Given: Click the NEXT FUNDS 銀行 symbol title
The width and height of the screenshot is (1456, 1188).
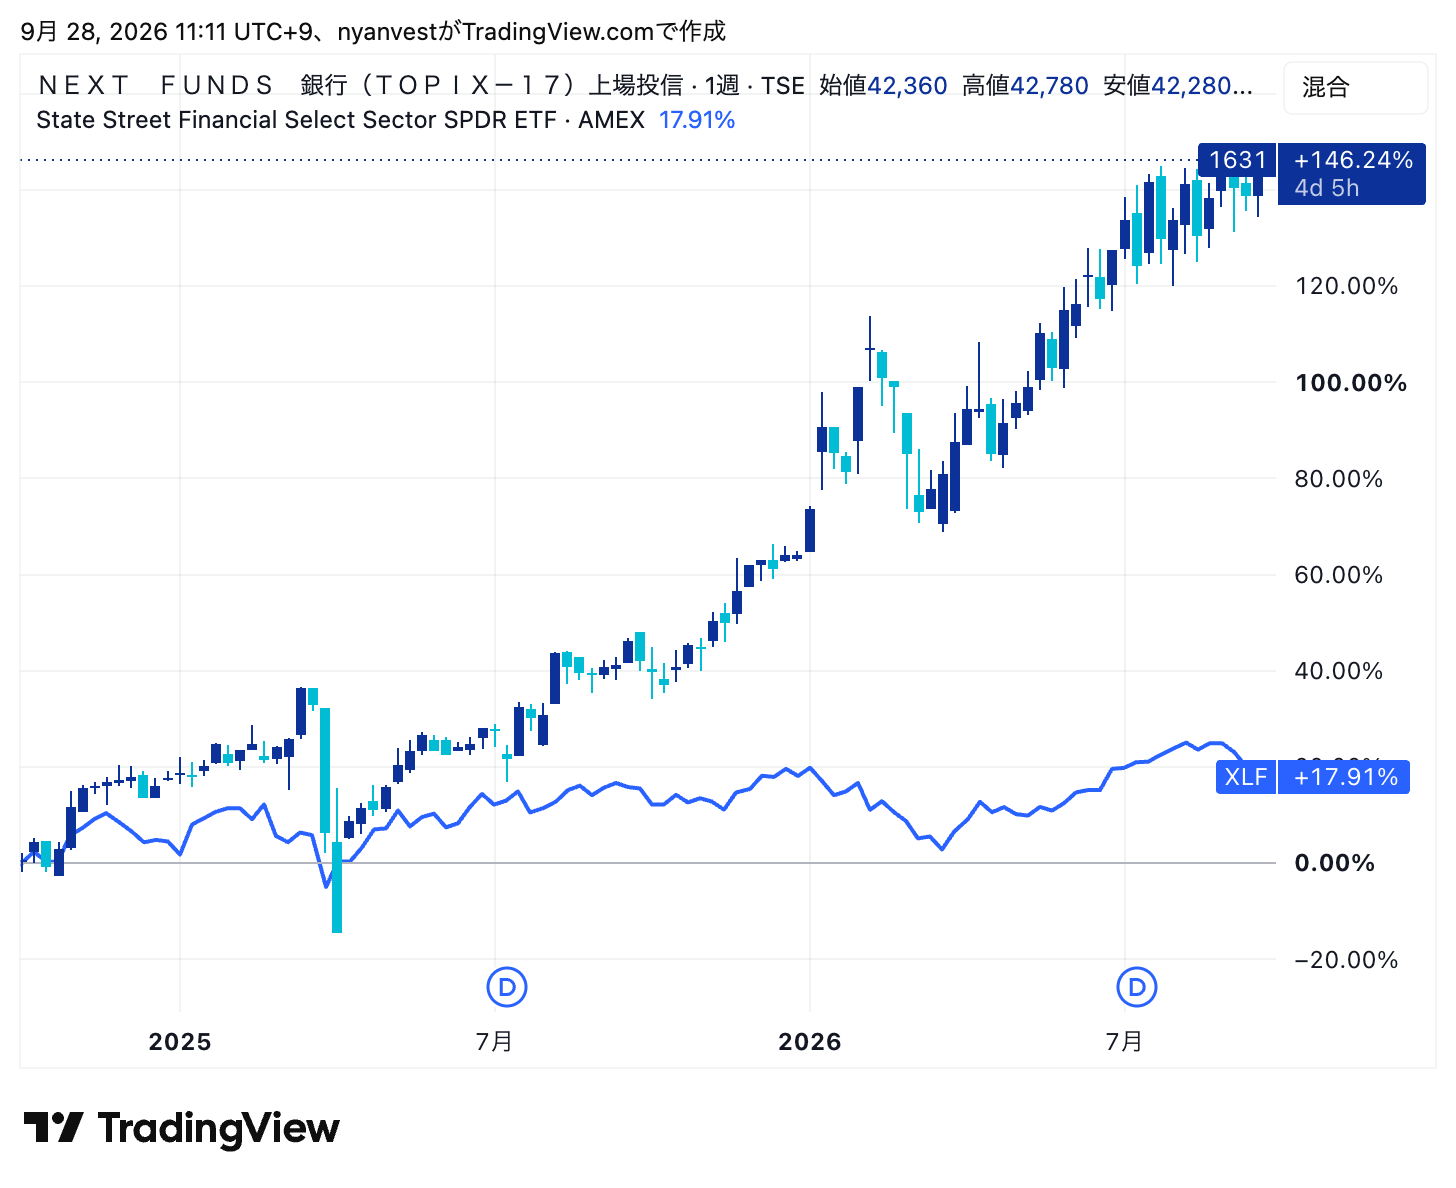Looking at the screenshot, I should (361, 86).
